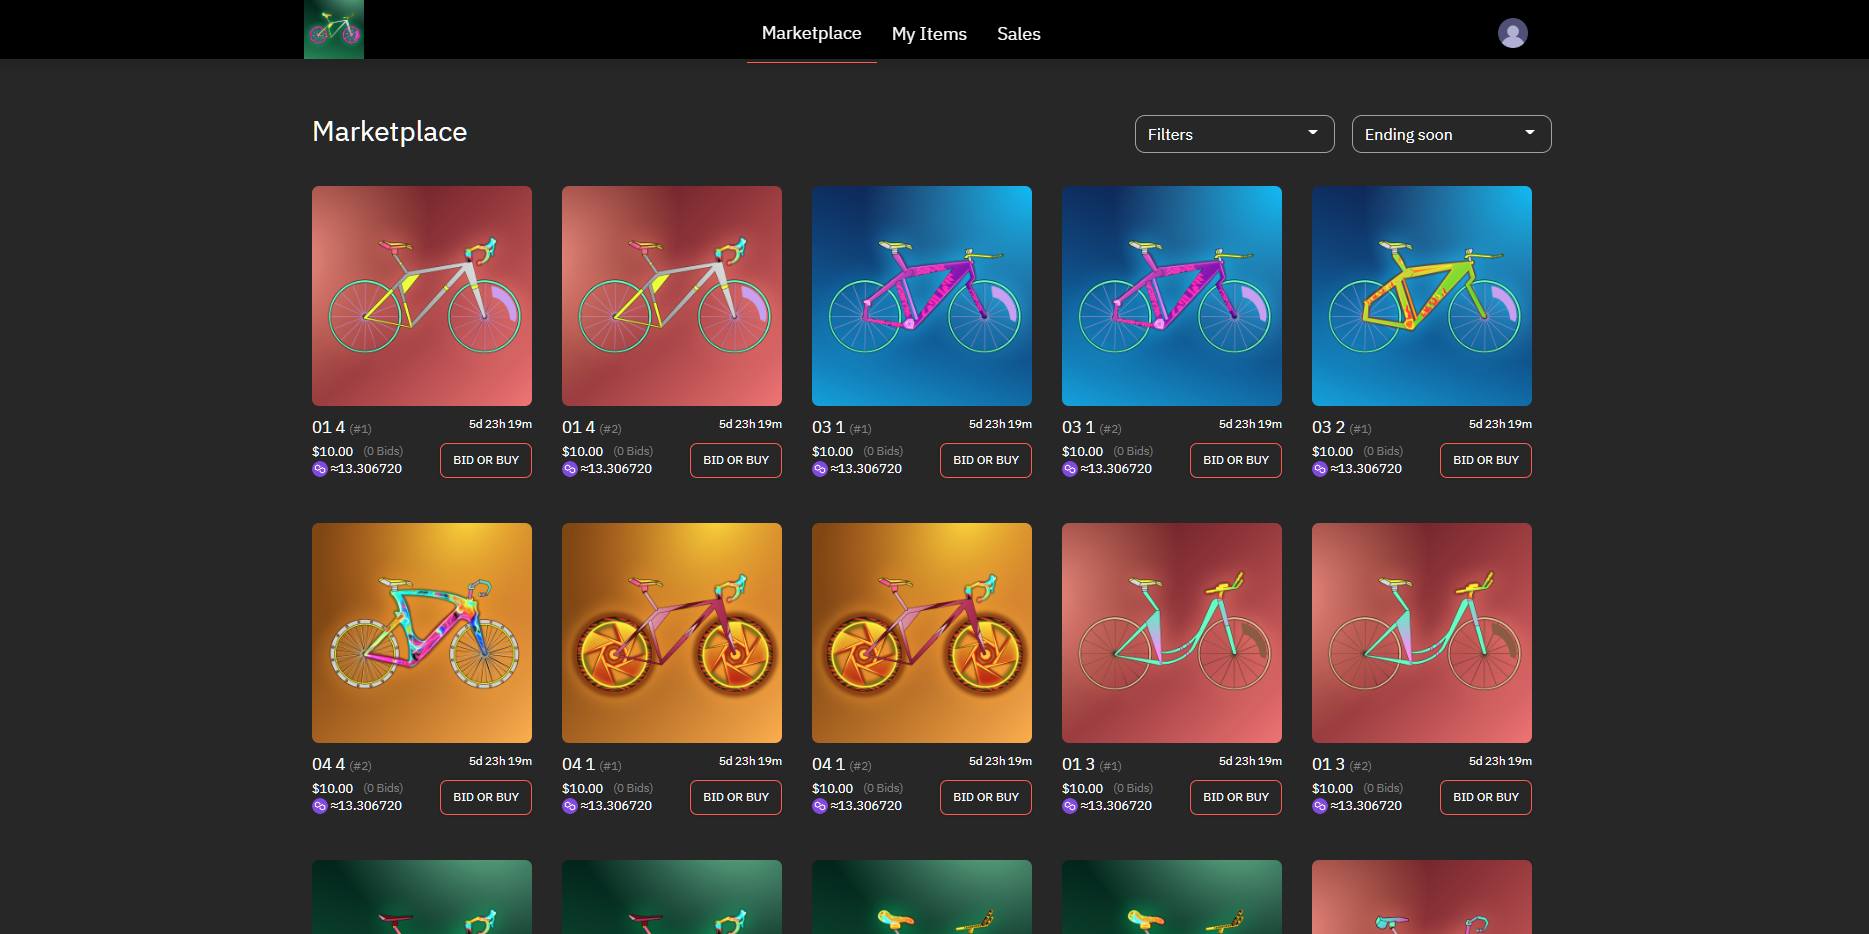View the 03 1 (#1) magenta bike image
Viewport: 1869px width, 934px height.
pos(922,296)
